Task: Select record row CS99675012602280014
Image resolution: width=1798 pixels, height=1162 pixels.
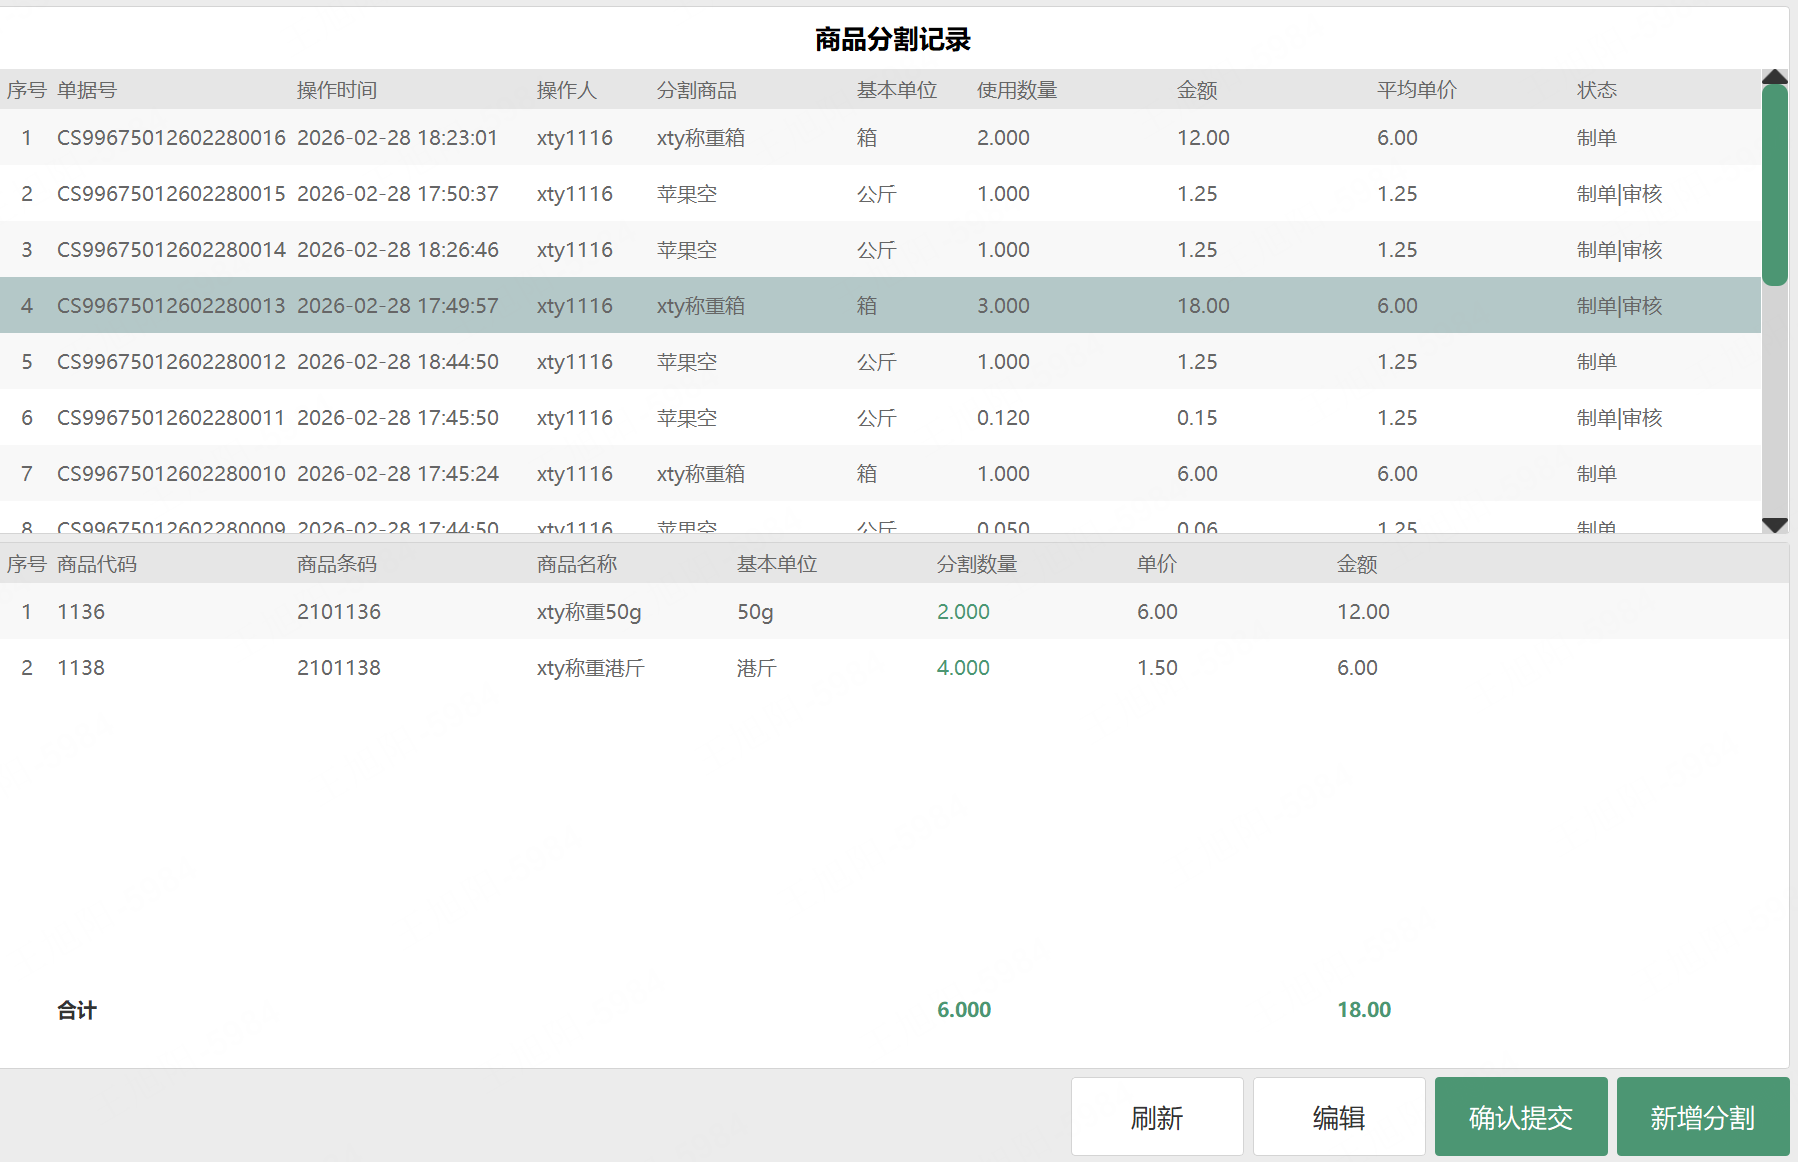Action: pos(171,250)
